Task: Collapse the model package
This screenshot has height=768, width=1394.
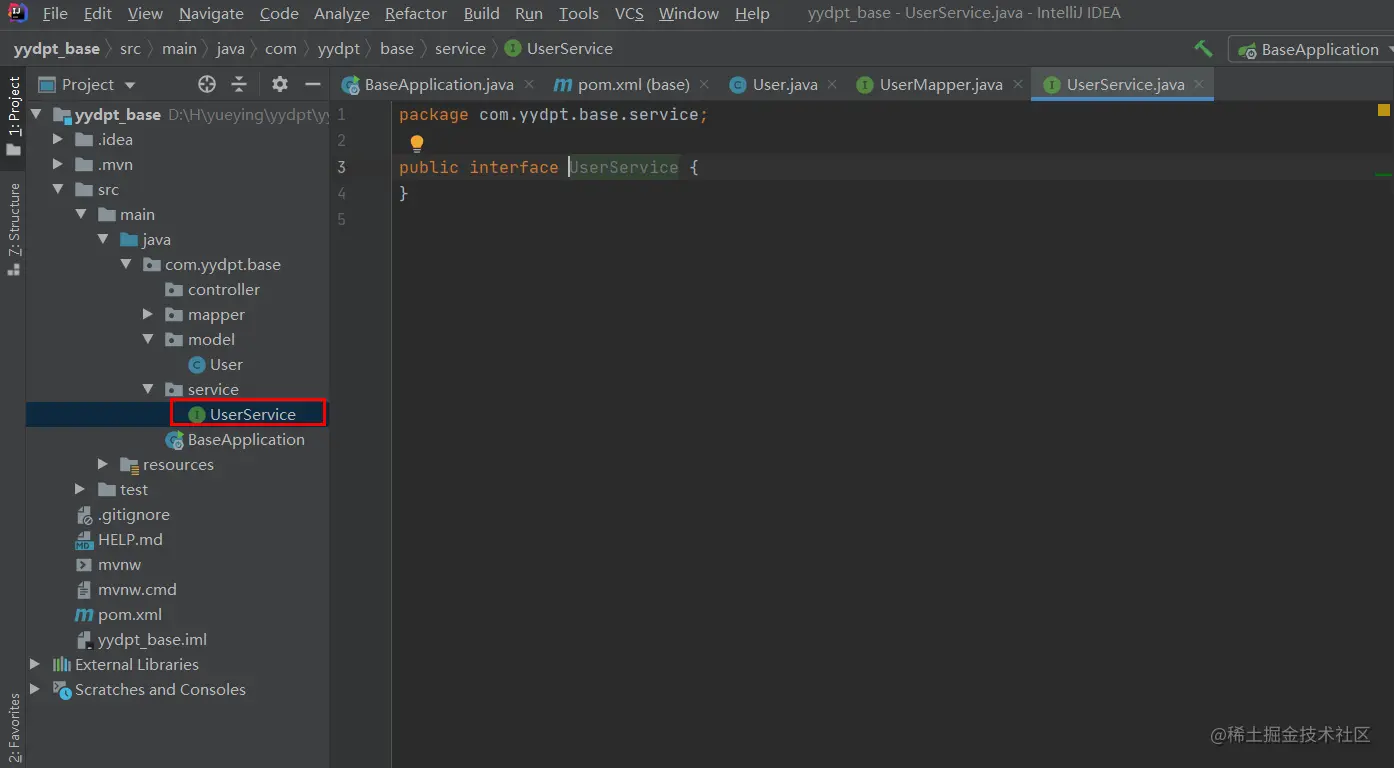Action: 148,339
